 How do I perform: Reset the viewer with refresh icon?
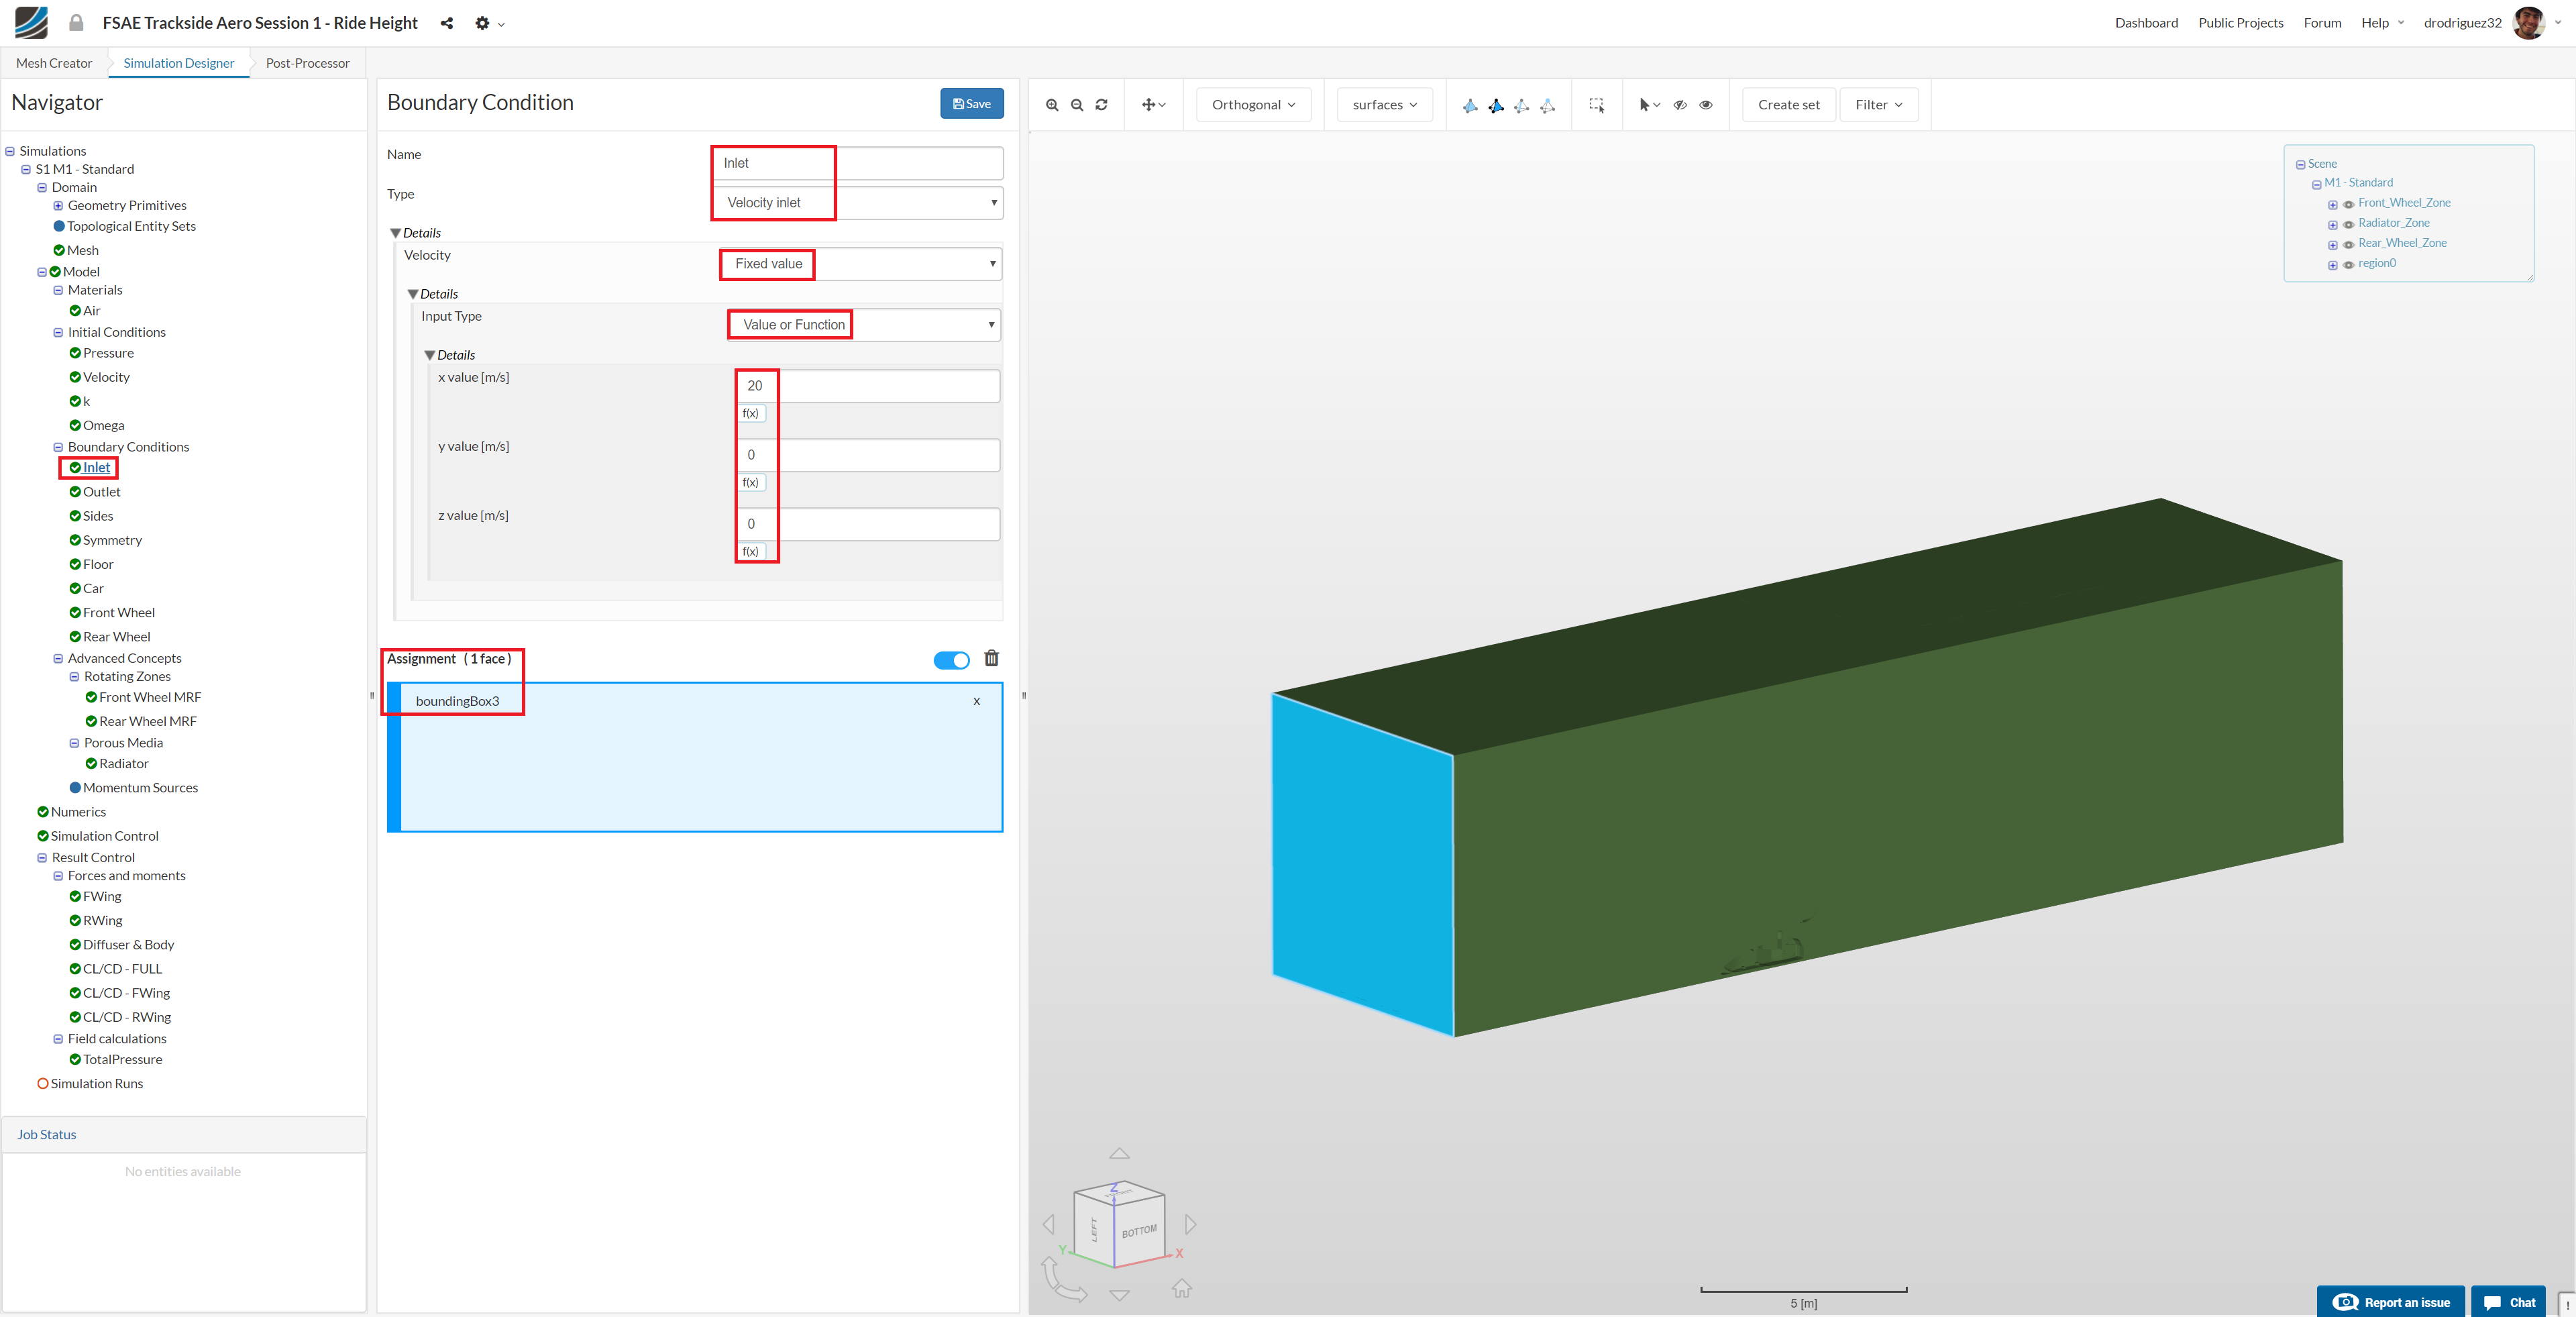[x=1101, y=105]
